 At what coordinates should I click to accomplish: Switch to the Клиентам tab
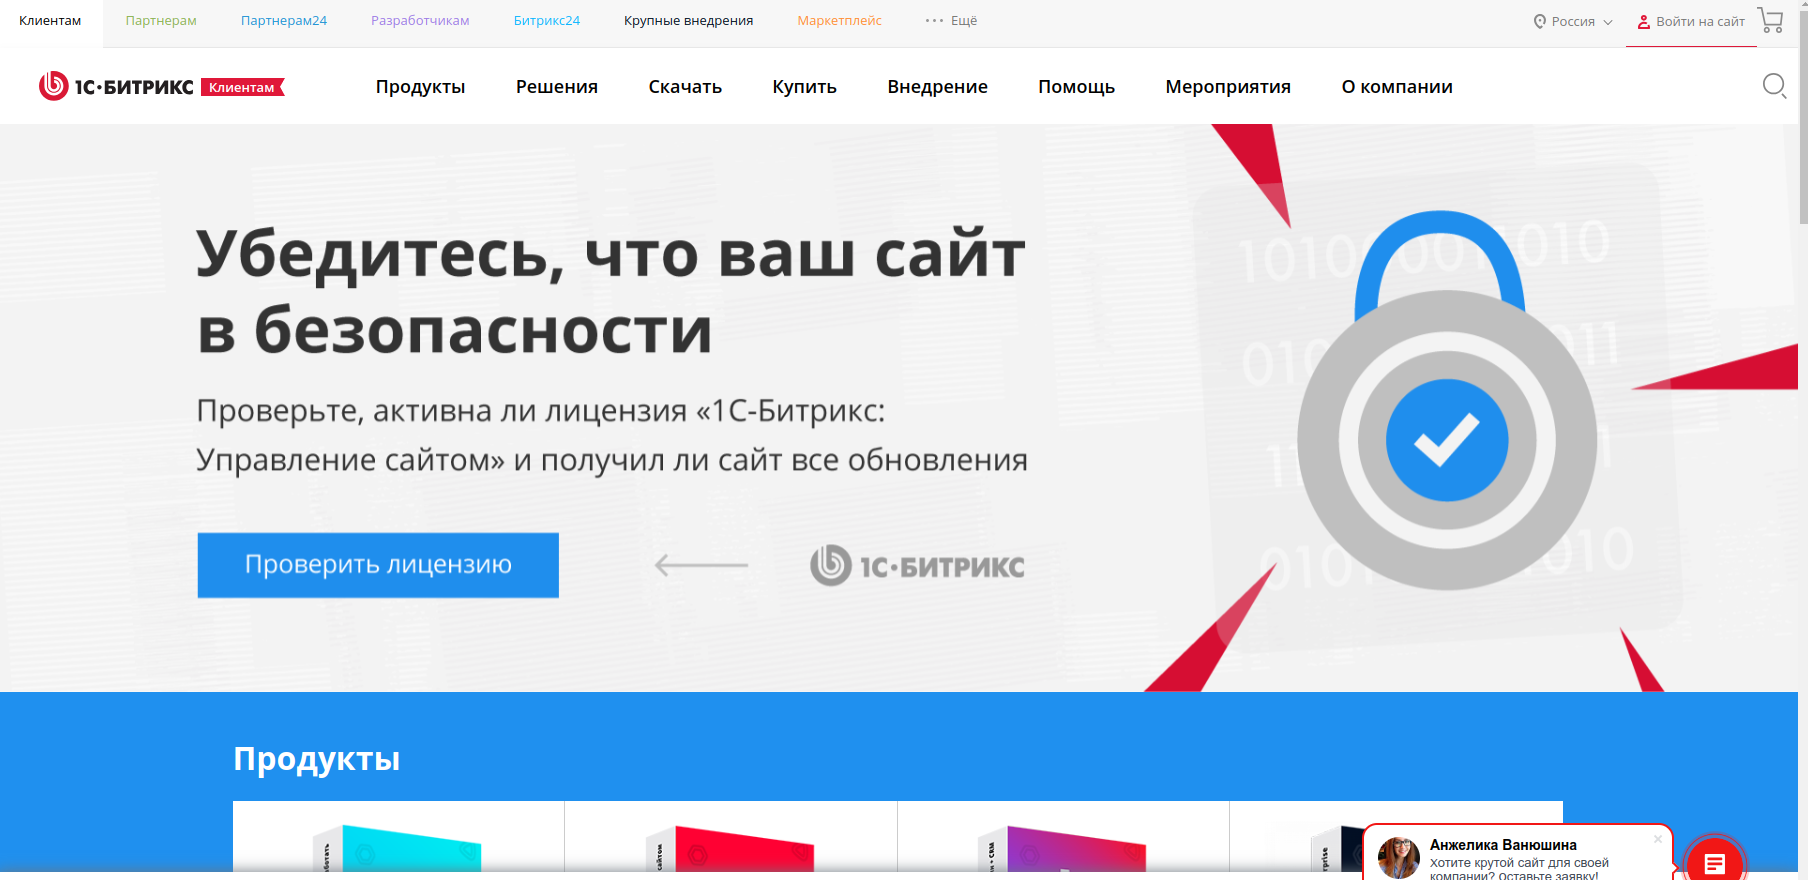(x=50, y=21)
